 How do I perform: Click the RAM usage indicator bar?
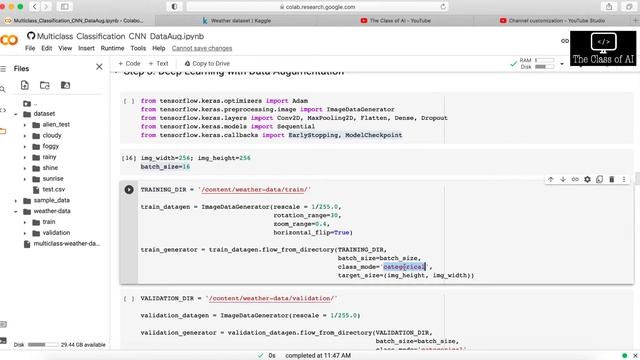pos(544,60)
